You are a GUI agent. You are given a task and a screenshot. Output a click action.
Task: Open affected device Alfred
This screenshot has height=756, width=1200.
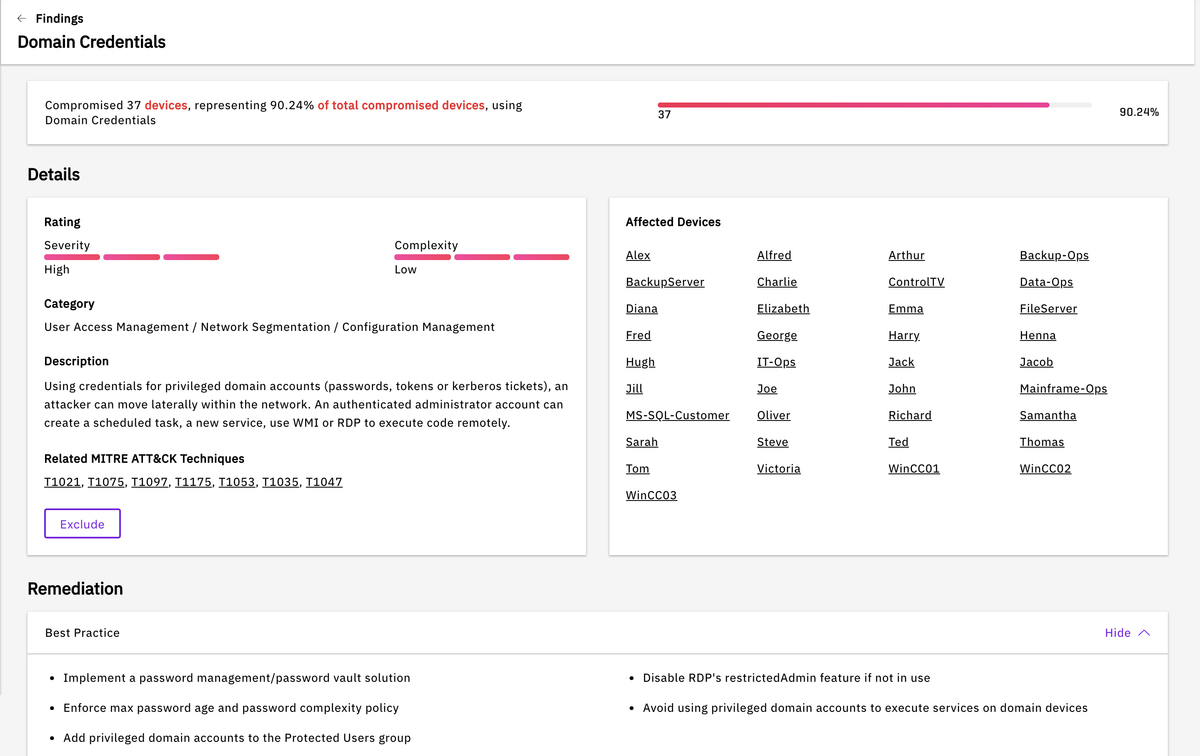774,256
